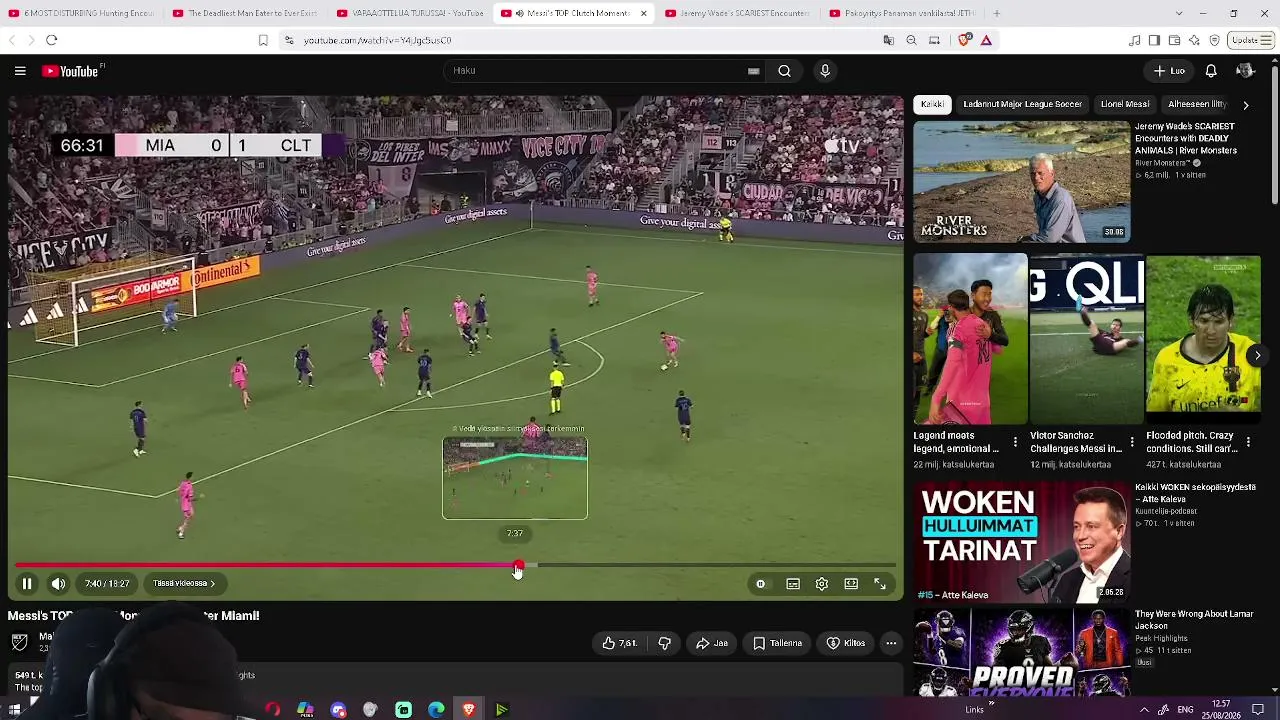Open the YouTube guide hamburger menu
Image resolution: width=1280 pixels, height=720 pixels.
tap(20, 71)
